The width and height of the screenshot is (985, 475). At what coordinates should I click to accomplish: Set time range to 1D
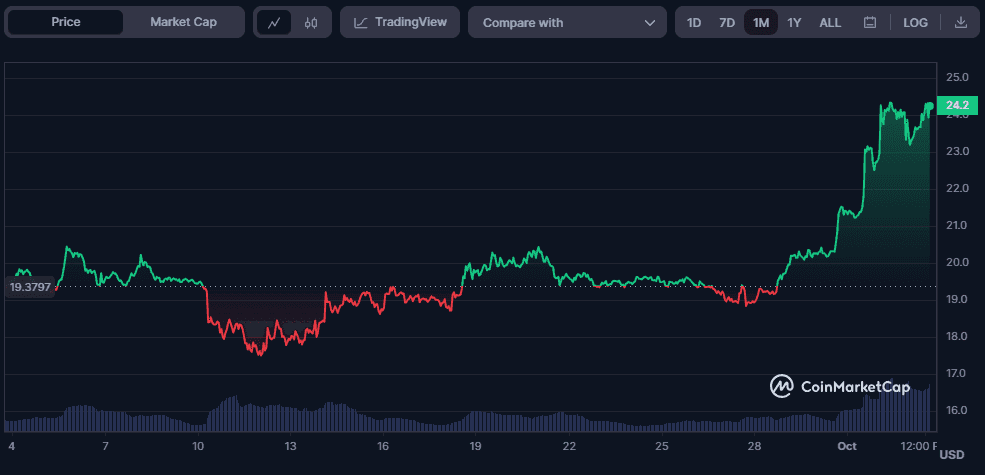point(694,22)
